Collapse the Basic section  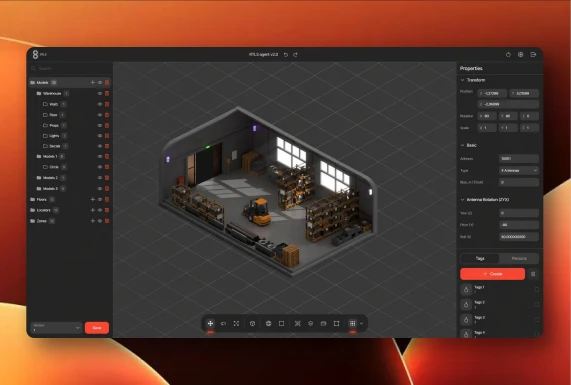(x=462, y=145)
